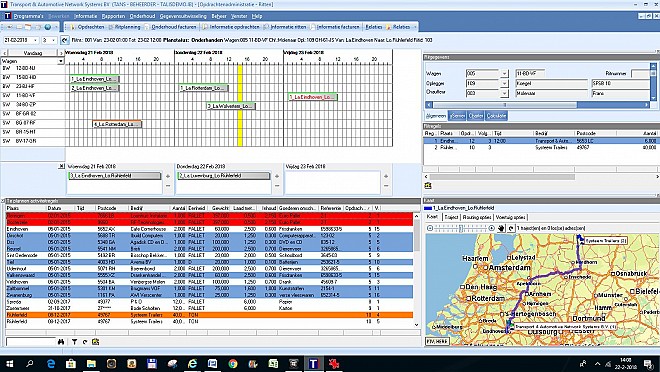Switch to the Voertuig opties tab
Screen dimensions: 660x372
coord(510,217)
